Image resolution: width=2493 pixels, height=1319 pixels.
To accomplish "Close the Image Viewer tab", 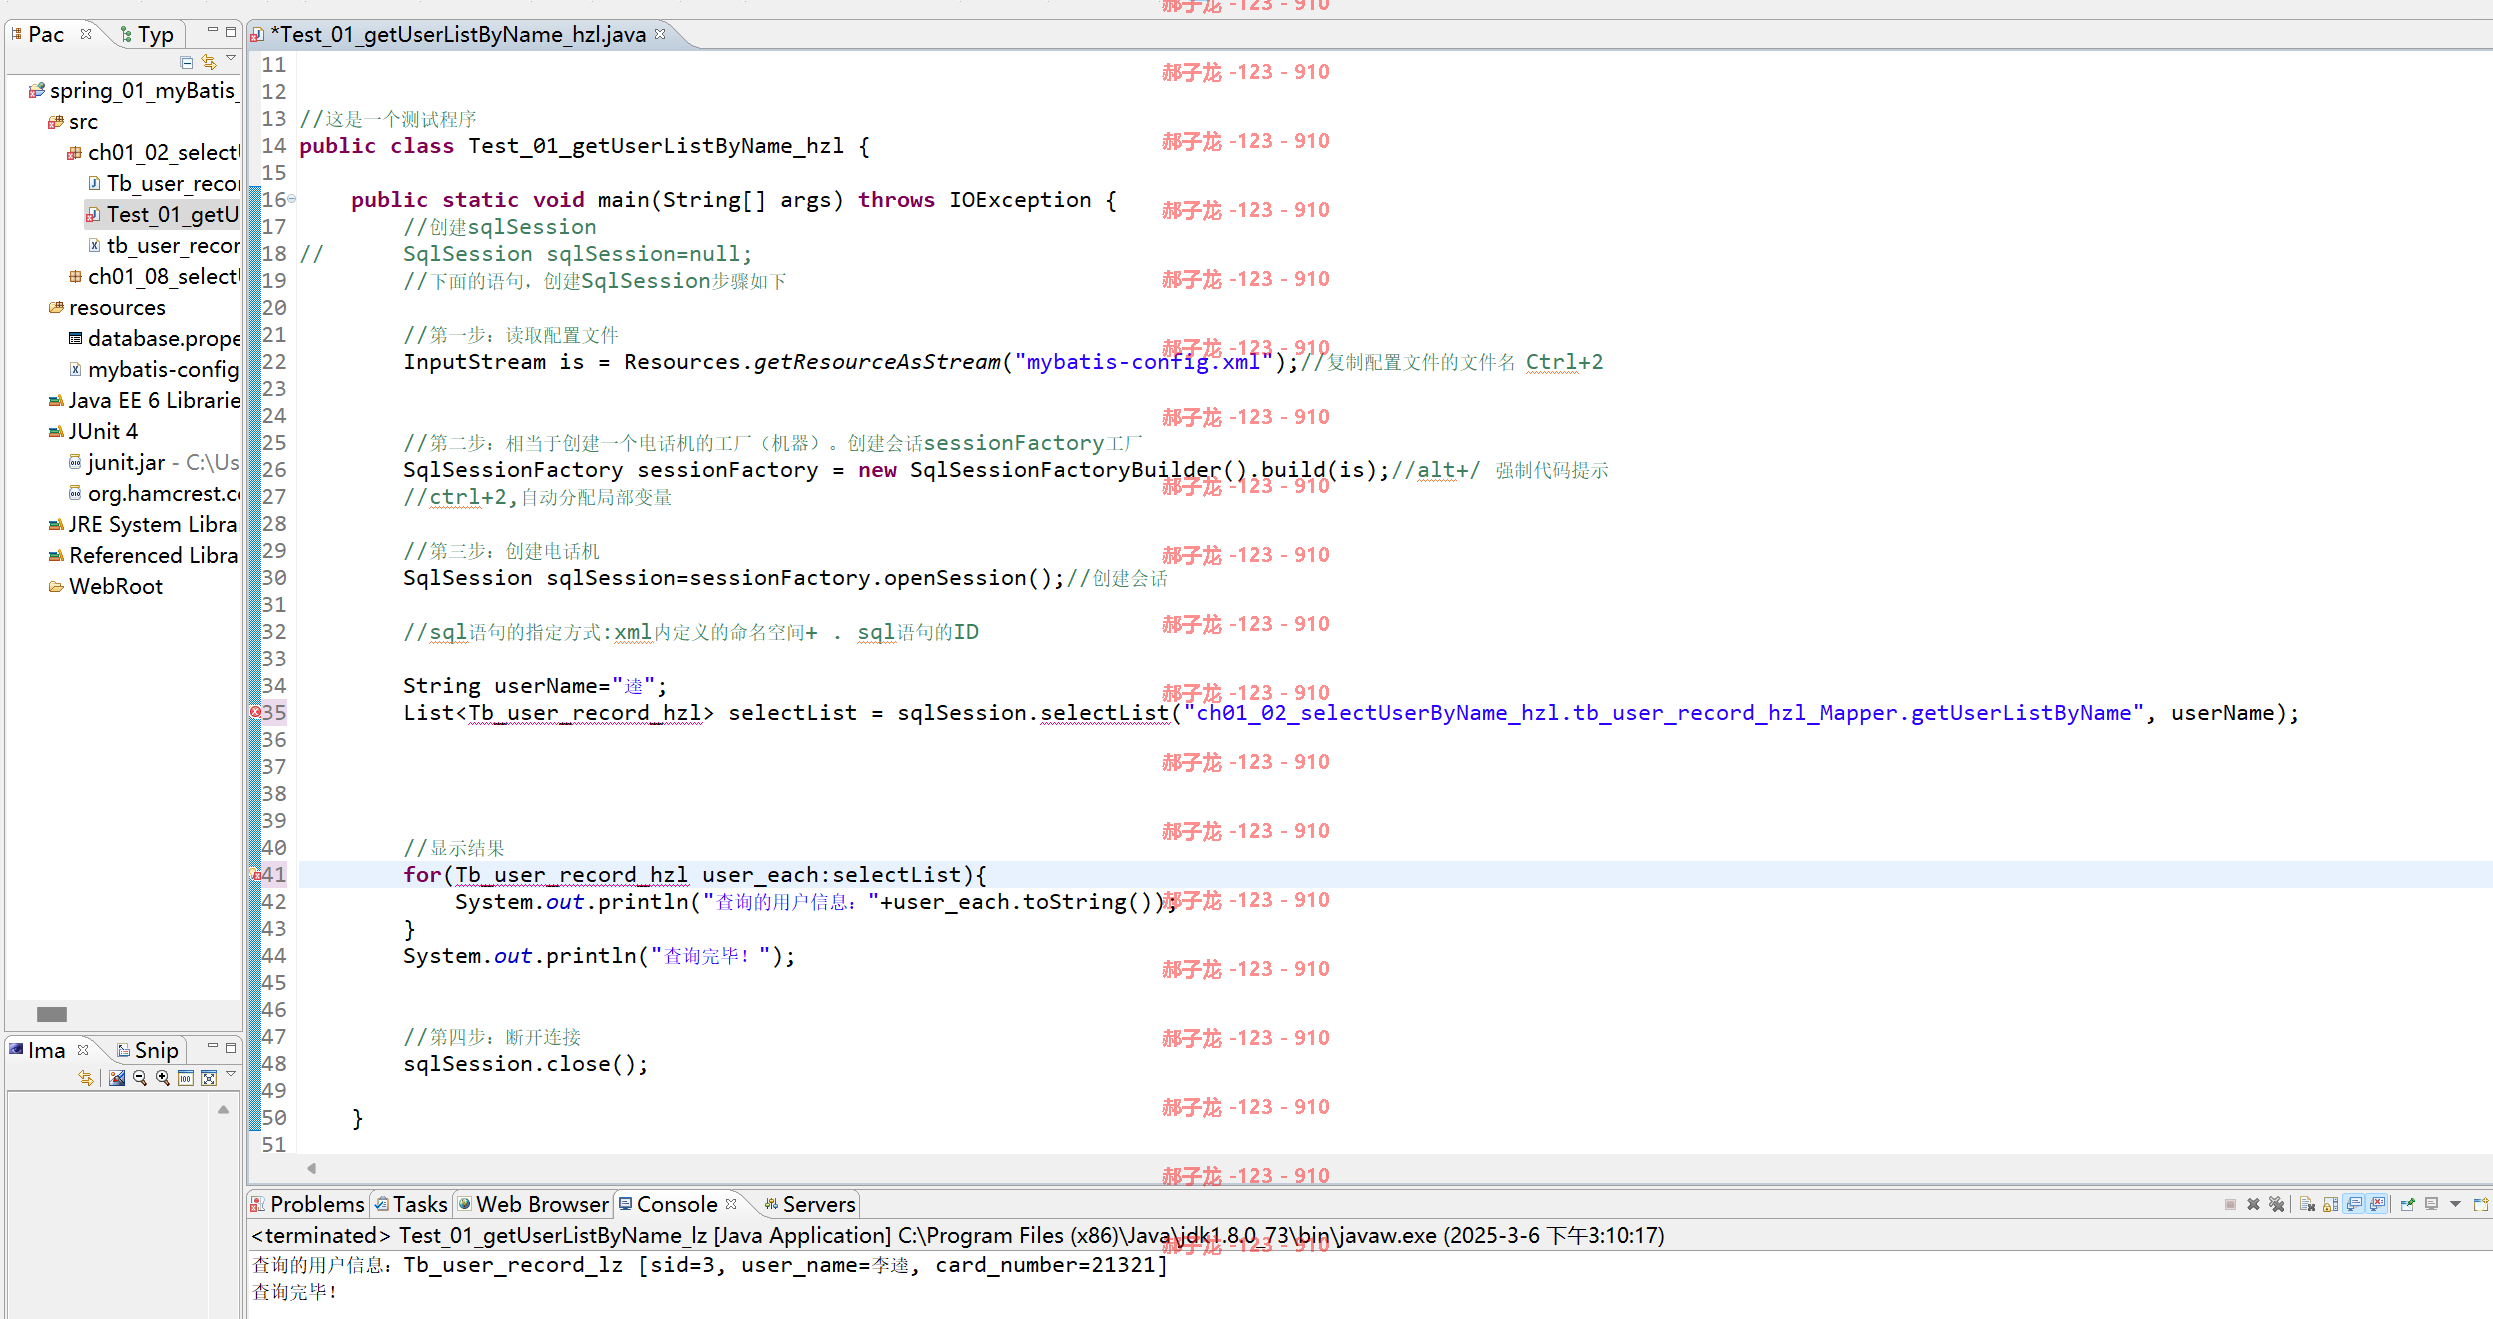I will 83,1050.
